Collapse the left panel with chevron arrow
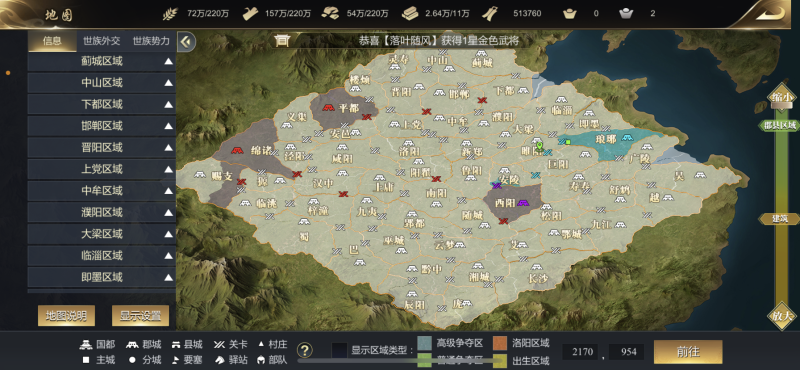The image size is (800, 370). (x=186, y=41)
